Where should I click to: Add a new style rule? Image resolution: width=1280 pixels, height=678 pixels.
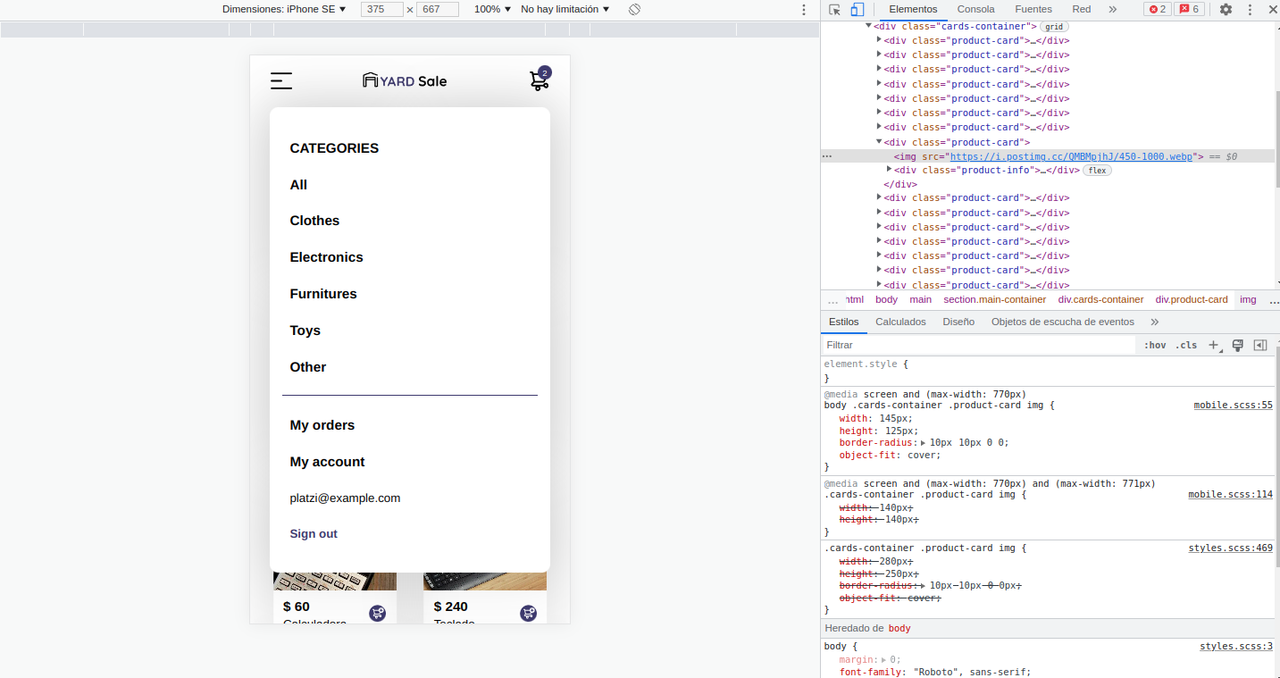pos(1213,345)
